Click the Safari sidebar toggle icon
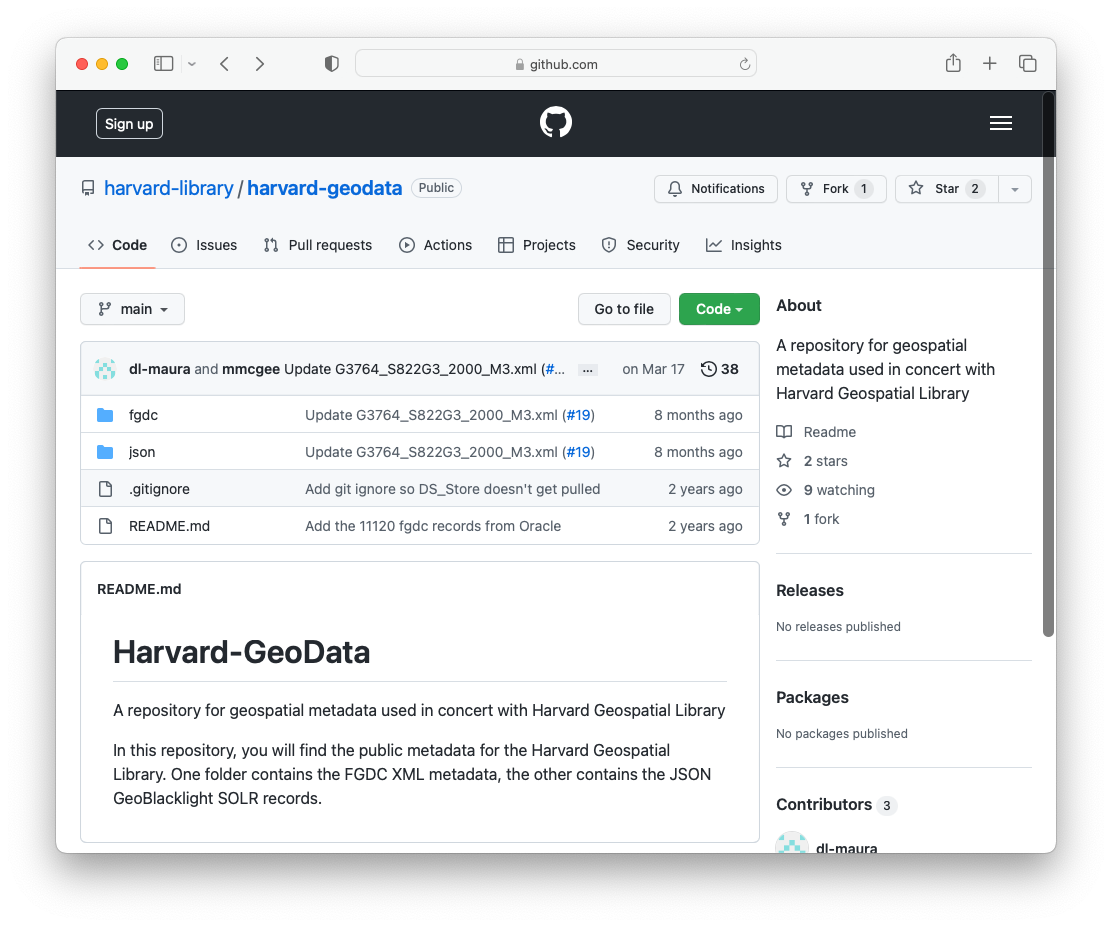 (163, 64)
